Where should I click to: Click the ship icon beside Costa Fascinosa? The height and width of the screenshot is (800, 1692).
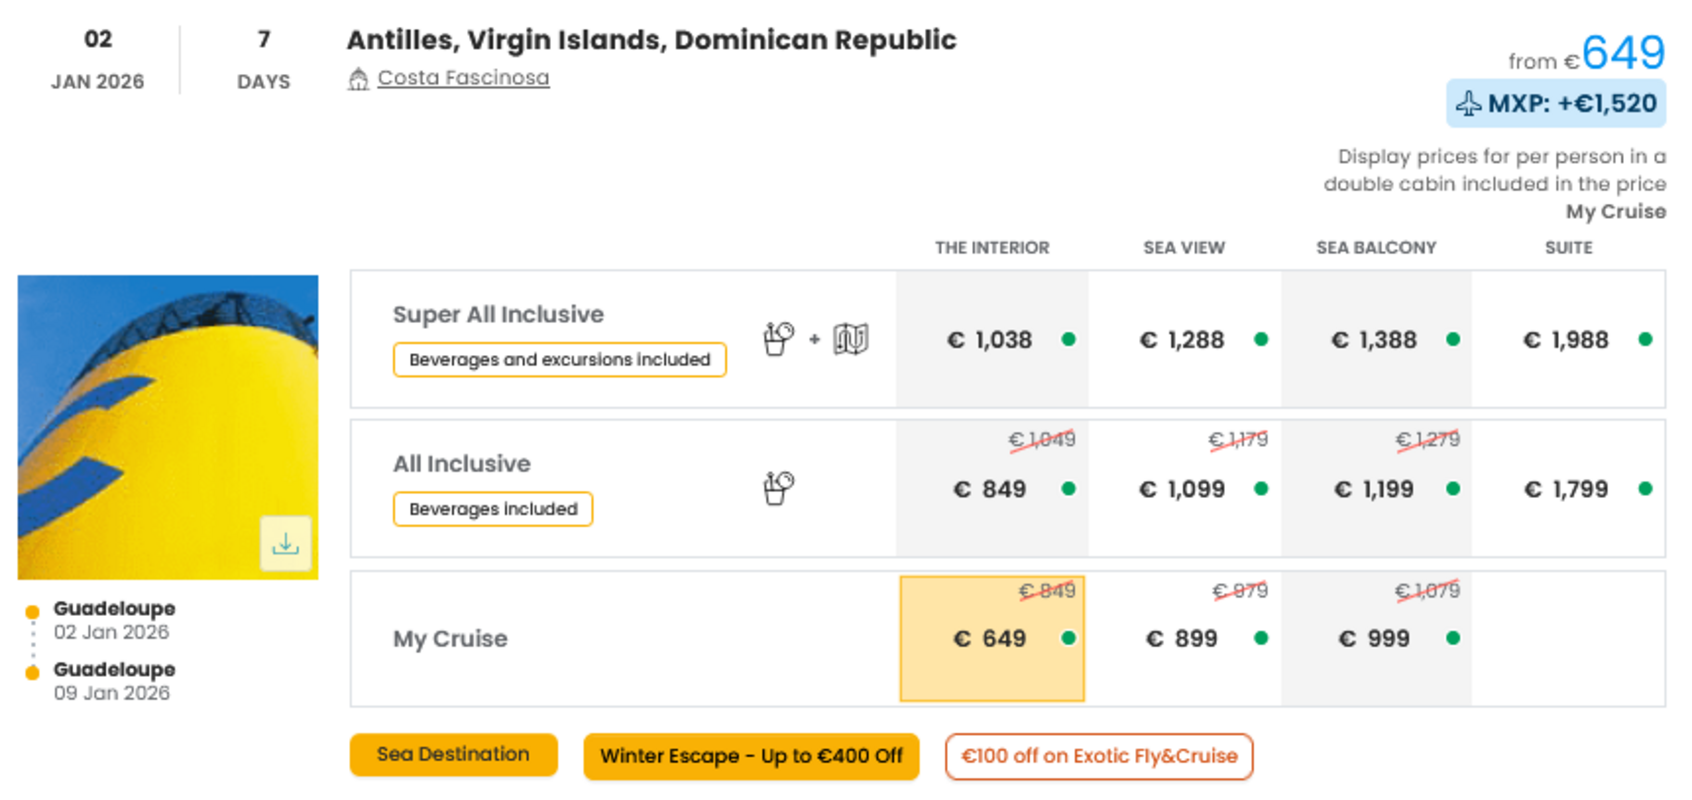tap(358, 79)
